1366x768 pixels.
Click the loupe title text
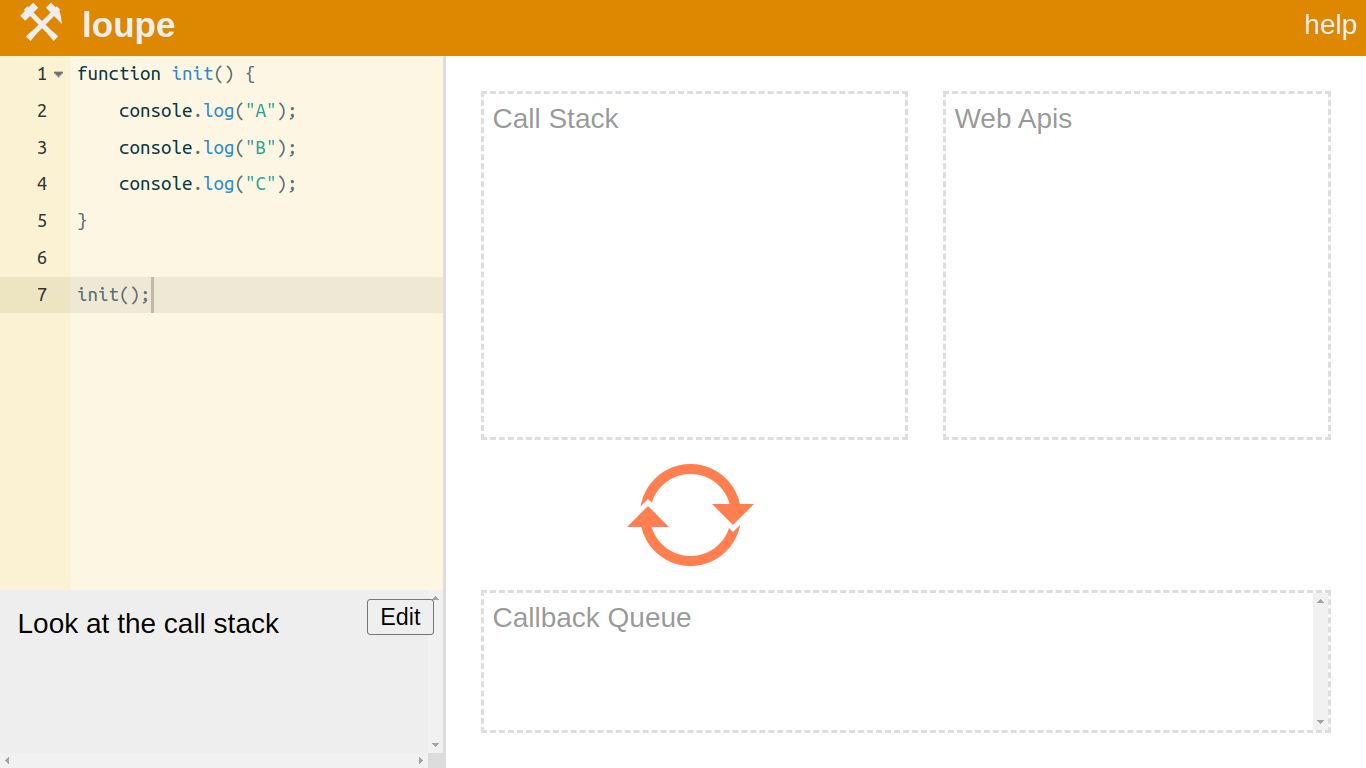[128, 25]
